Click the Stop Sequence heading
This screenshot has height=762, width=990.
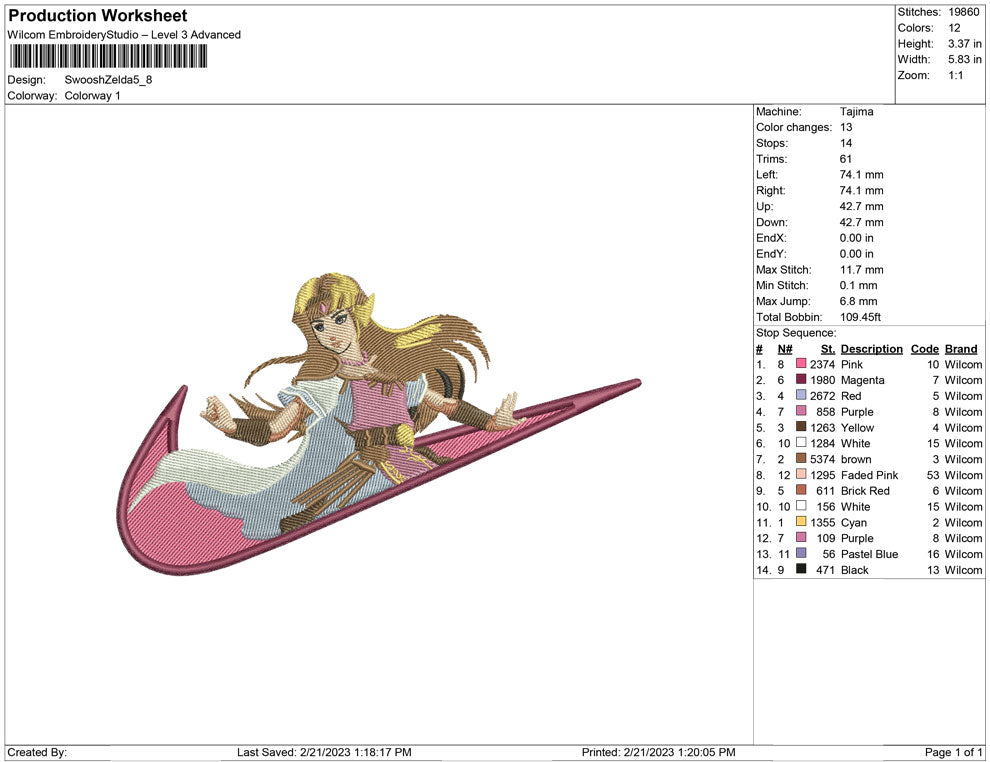point(796,333)
